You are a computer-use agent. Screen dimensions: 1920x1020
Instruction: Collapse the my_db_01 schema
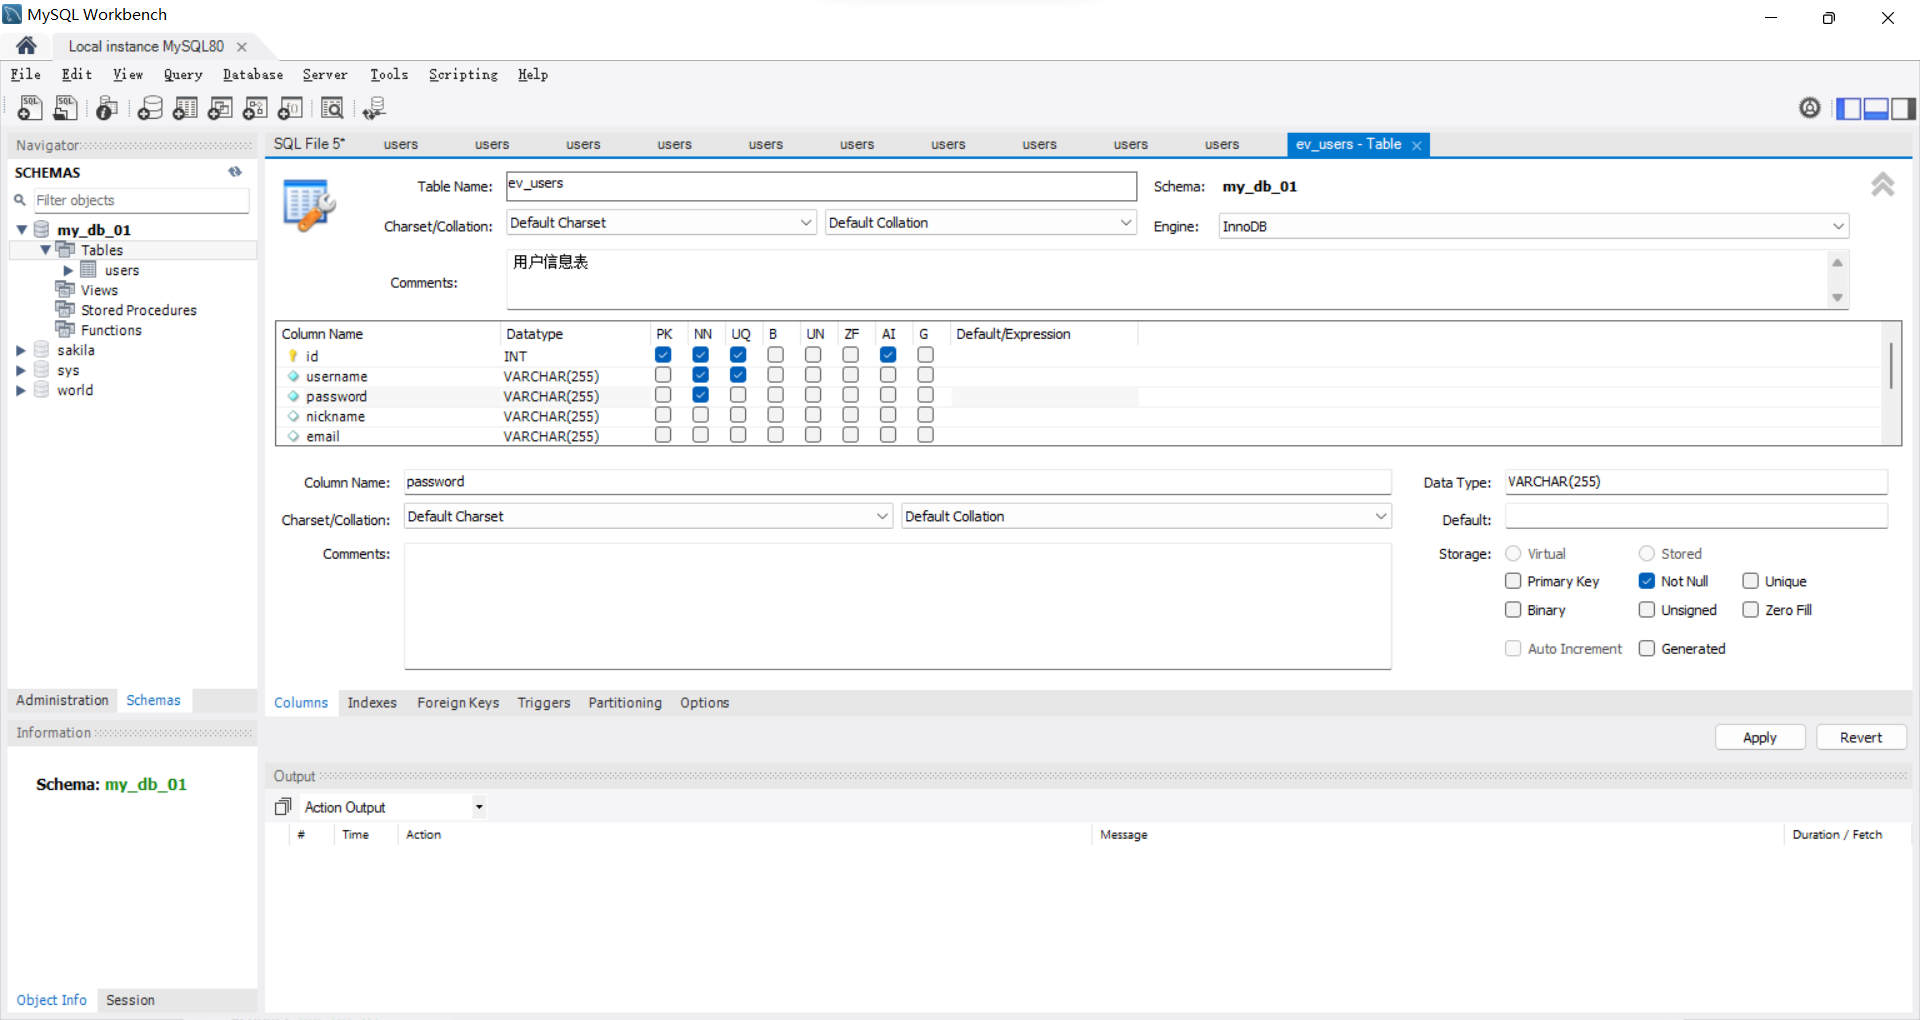[22, 230]
